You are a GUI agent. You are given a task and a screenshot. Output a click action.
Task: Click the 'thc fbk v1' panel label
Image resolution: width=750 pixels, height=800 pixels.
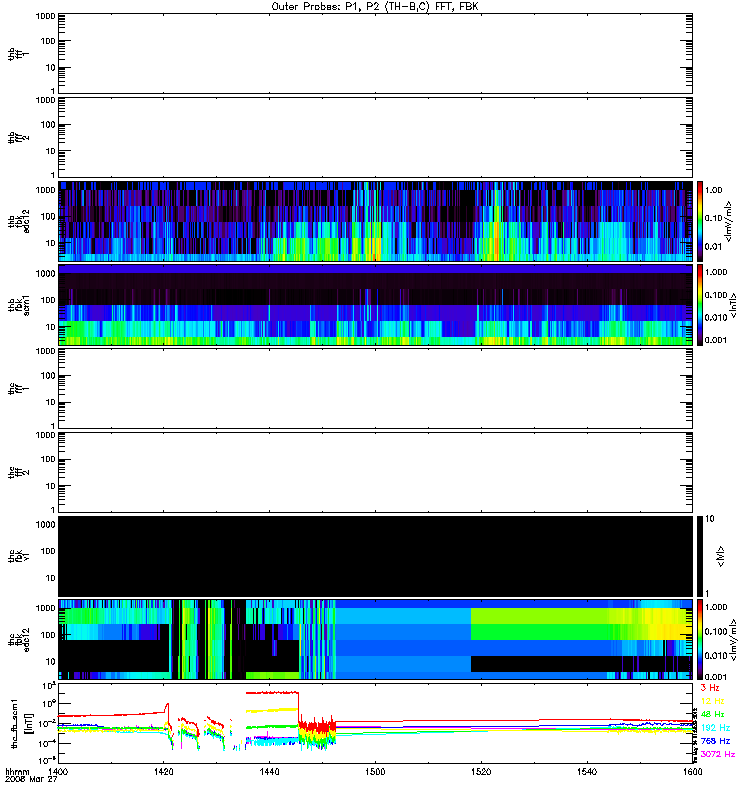(x=18, y=556)
